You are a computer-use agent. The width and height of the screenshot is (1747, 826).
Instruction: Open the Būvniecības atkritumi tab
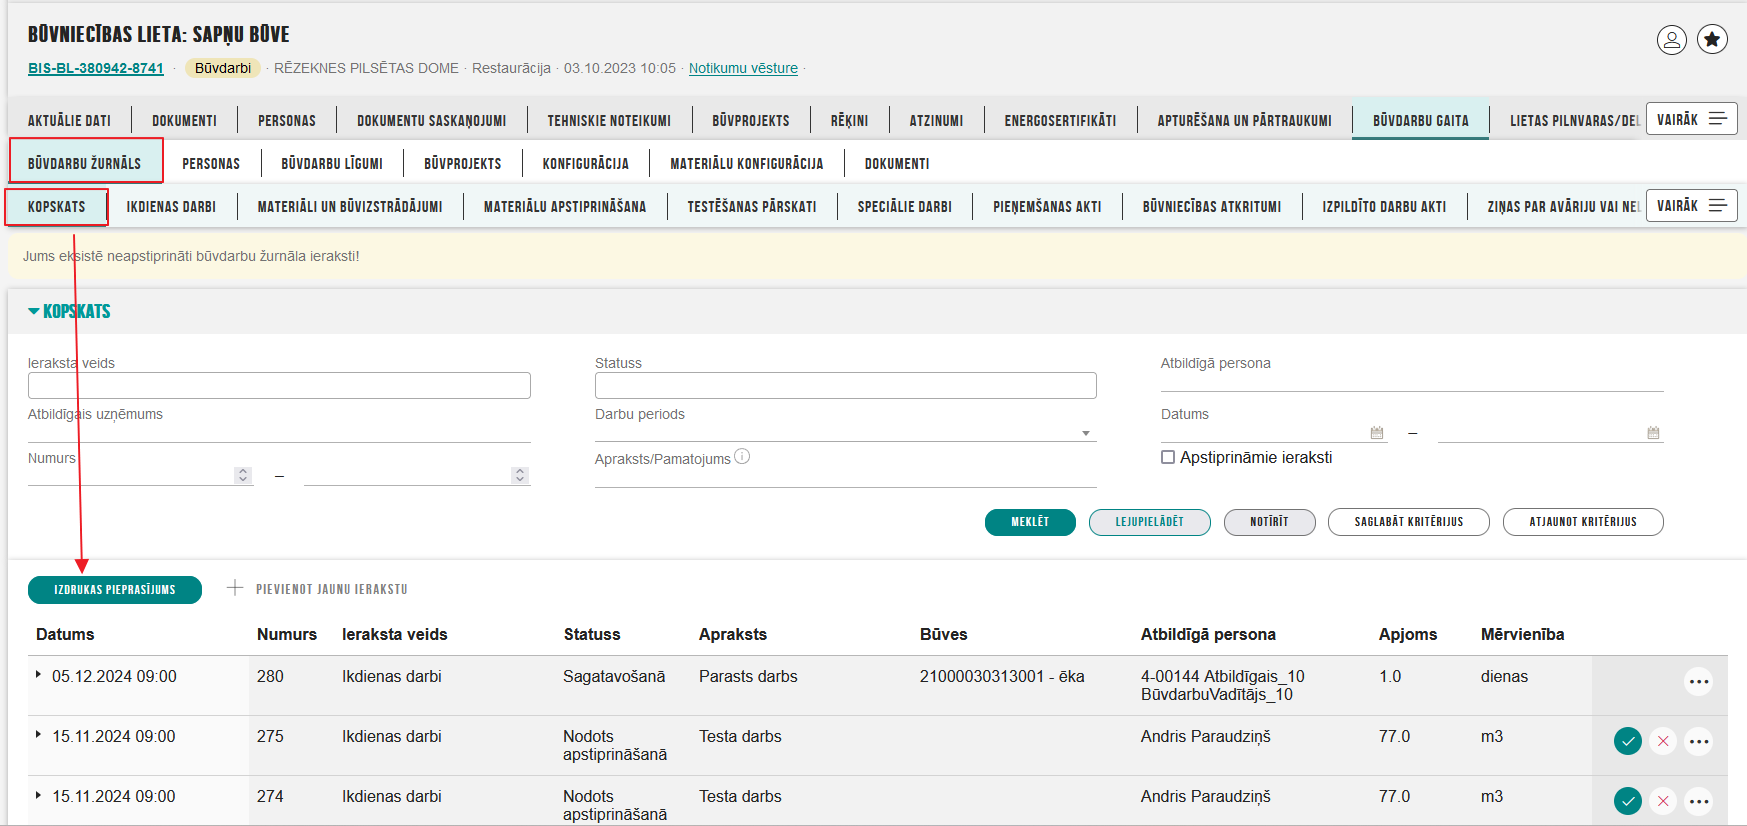[1211, 206]
